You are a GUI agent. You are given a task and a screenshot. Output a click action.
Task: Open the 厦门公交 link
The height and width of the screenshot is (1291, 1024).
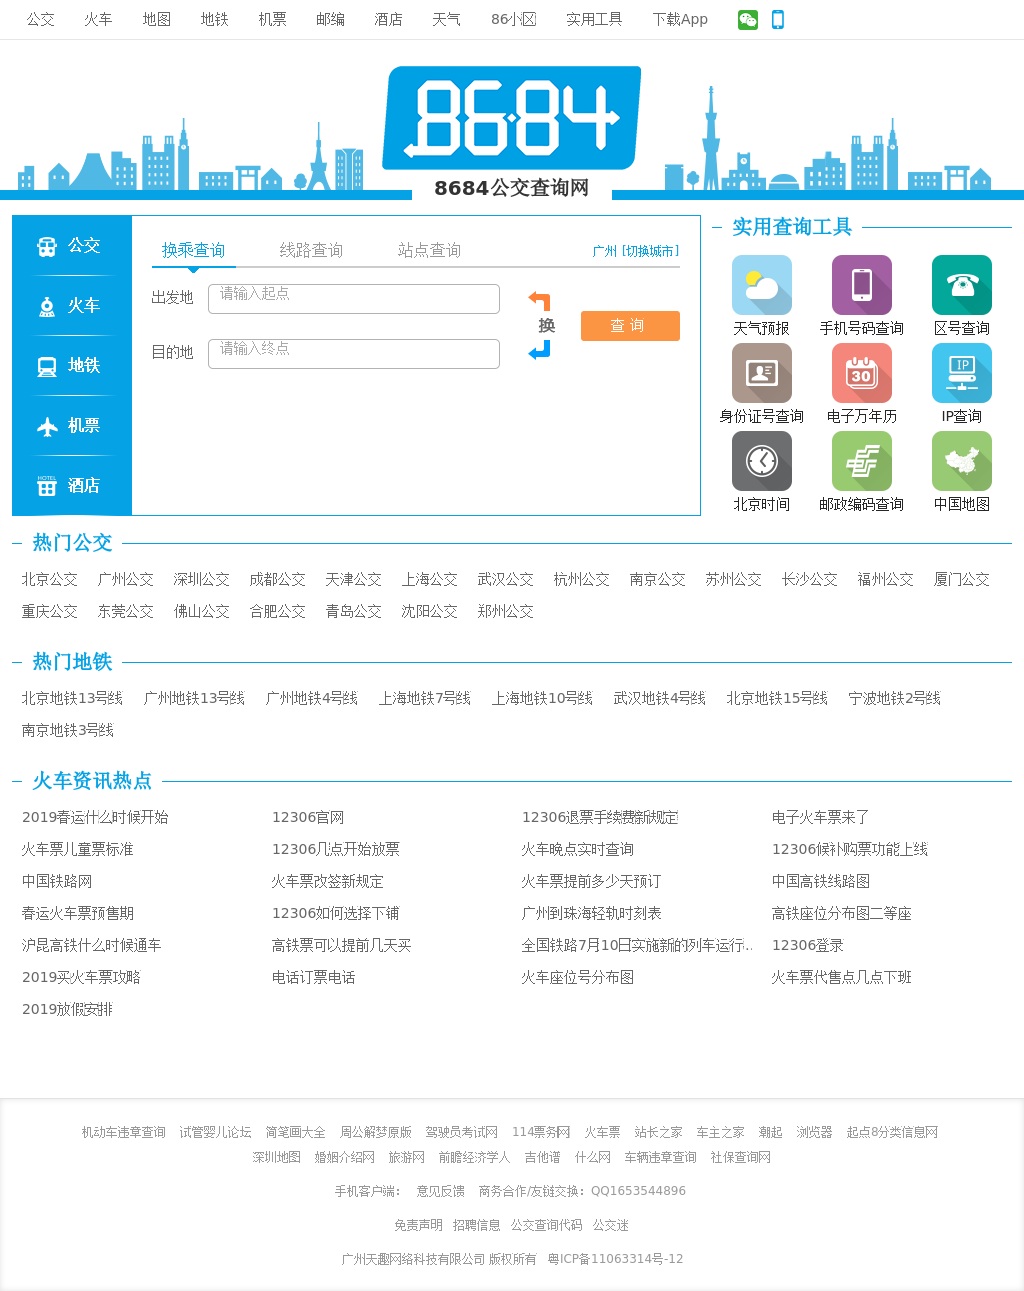pyautogui.click(x=962, y=579)
